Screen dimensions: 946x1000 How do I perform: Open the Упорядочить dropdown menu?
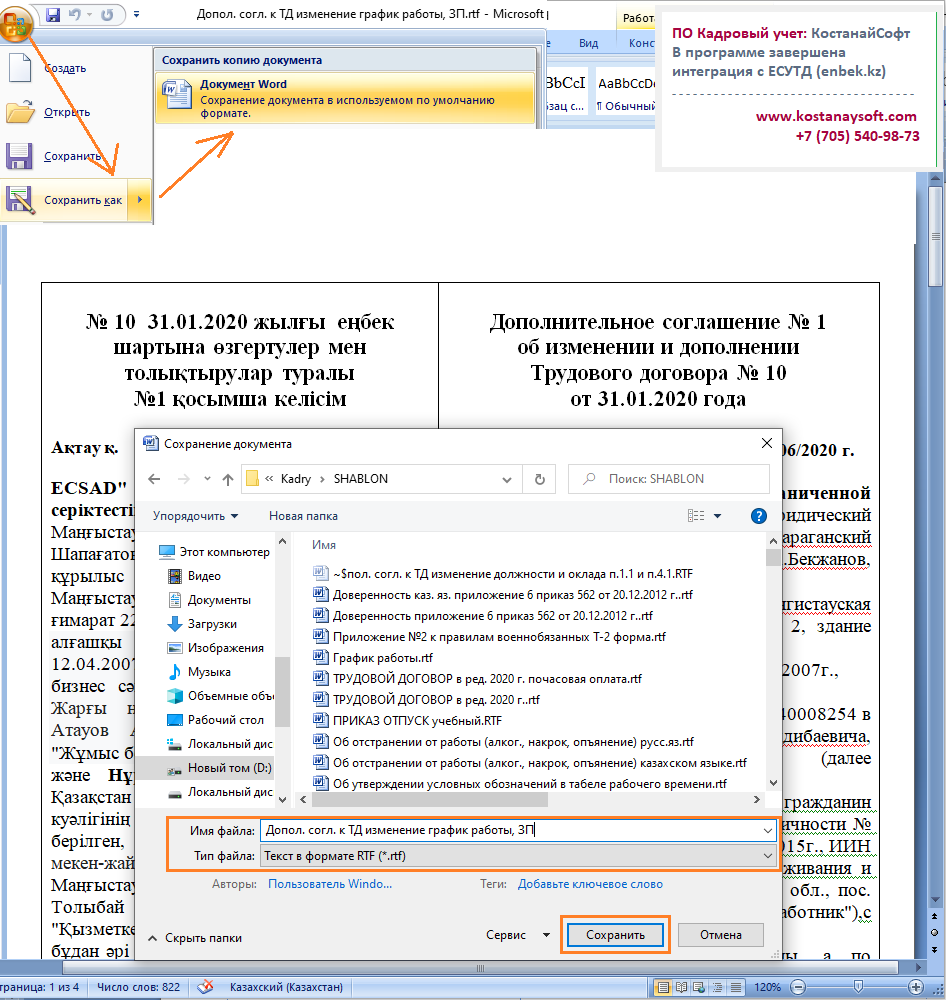click(x=195, y=516)
